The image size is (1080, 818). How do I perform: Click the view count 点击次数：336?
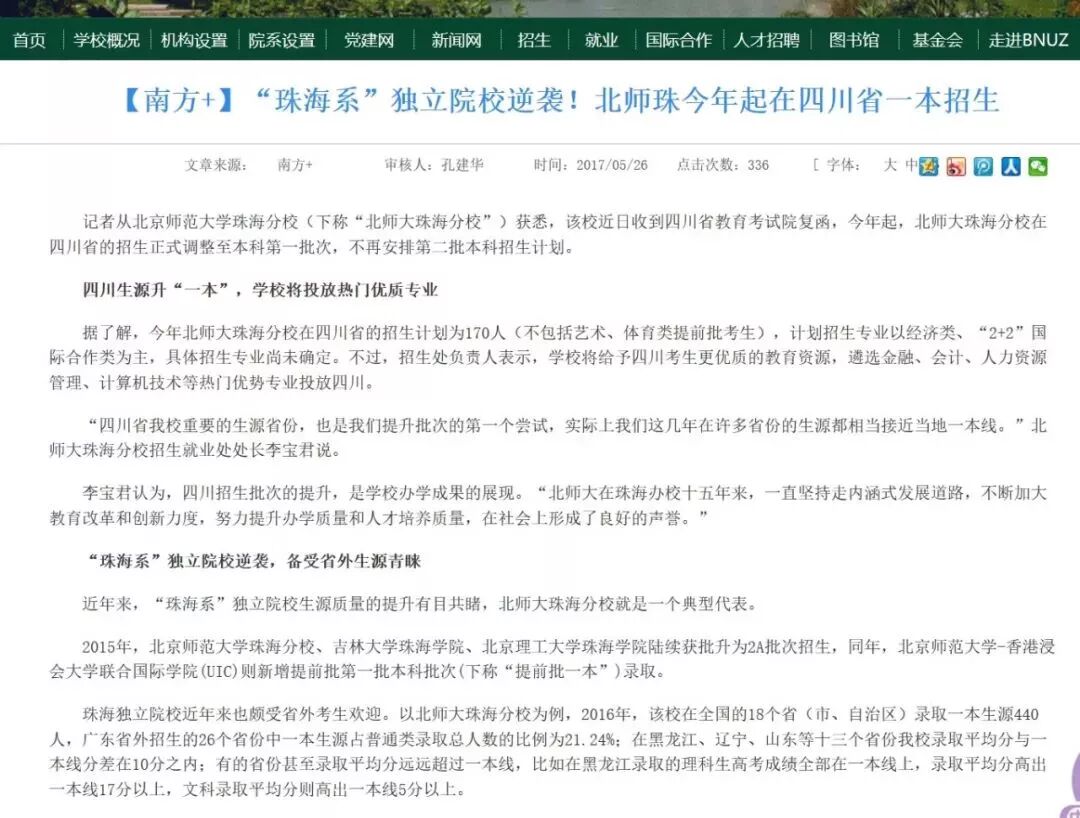tap(723, 165)
